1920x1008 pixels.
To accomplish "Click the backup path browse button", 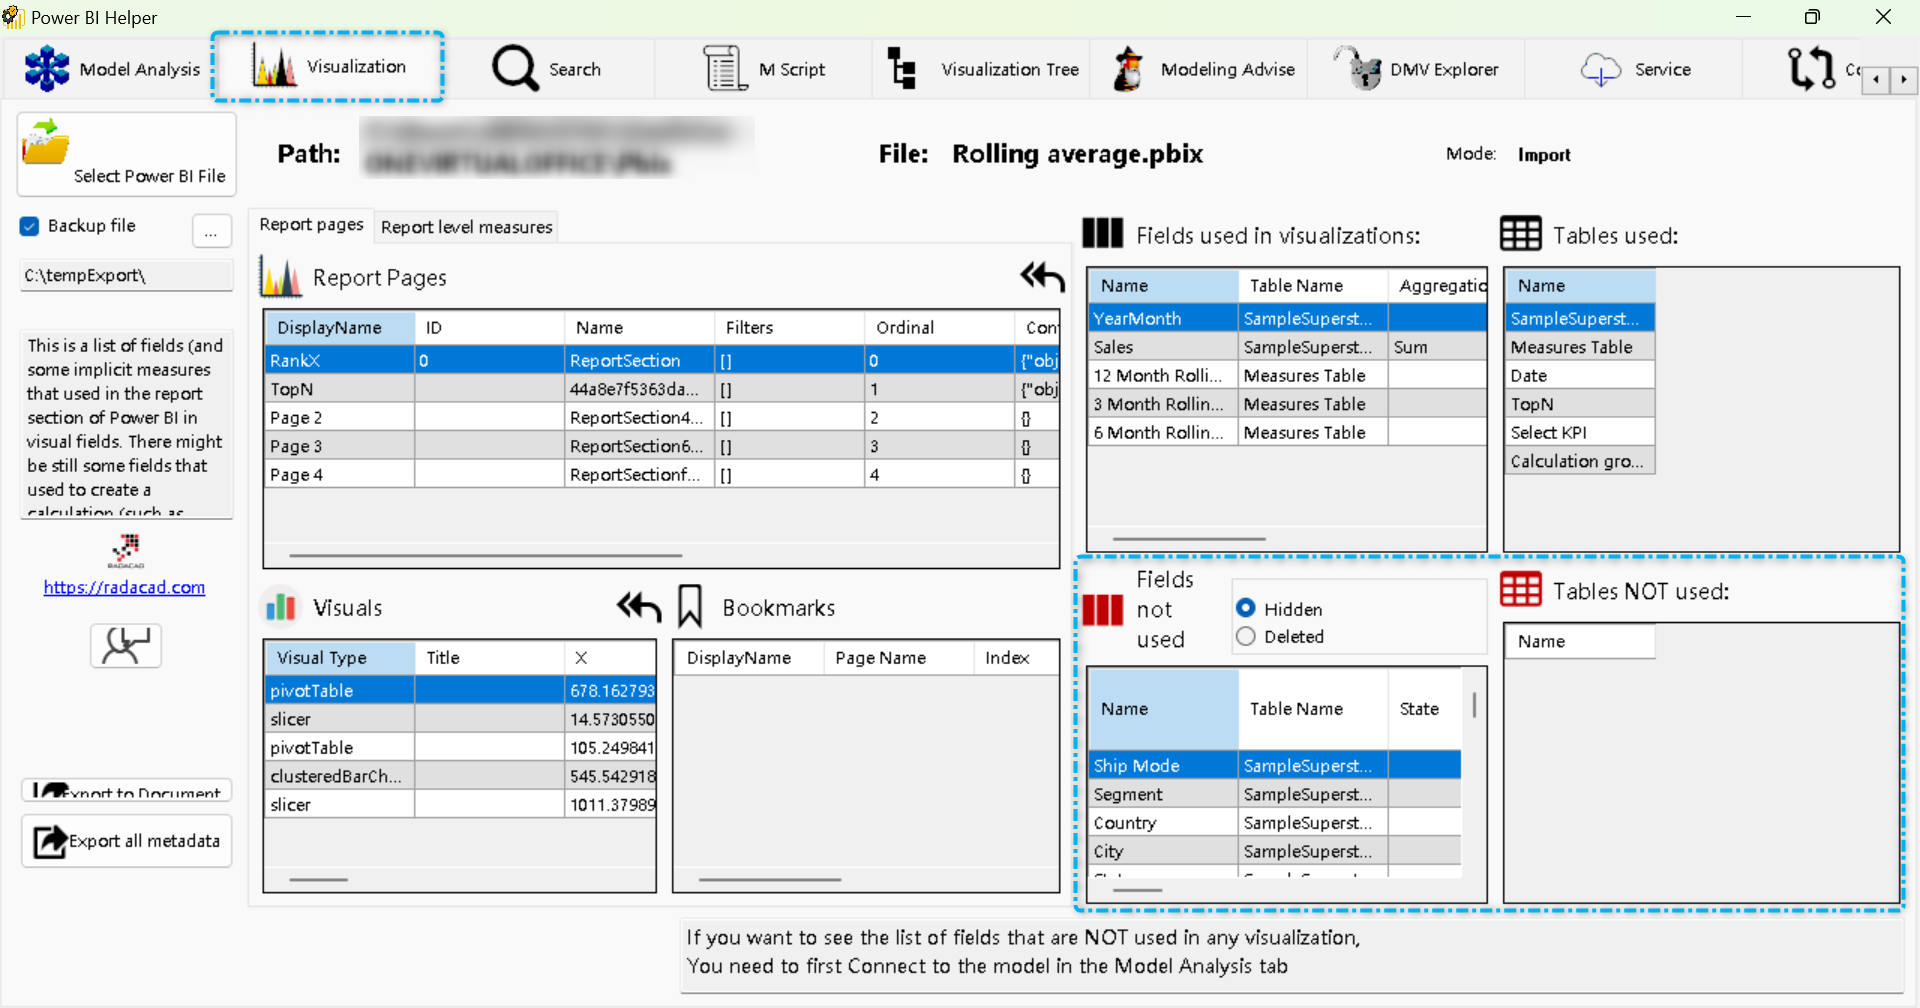I will point(211,232).
